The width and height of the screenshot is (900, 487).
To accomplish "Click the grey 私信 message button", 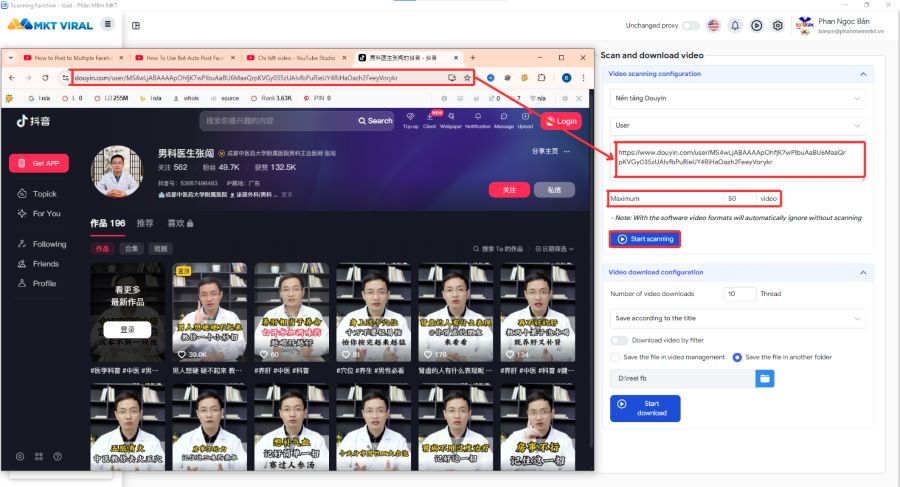I will tap(554, 190).
